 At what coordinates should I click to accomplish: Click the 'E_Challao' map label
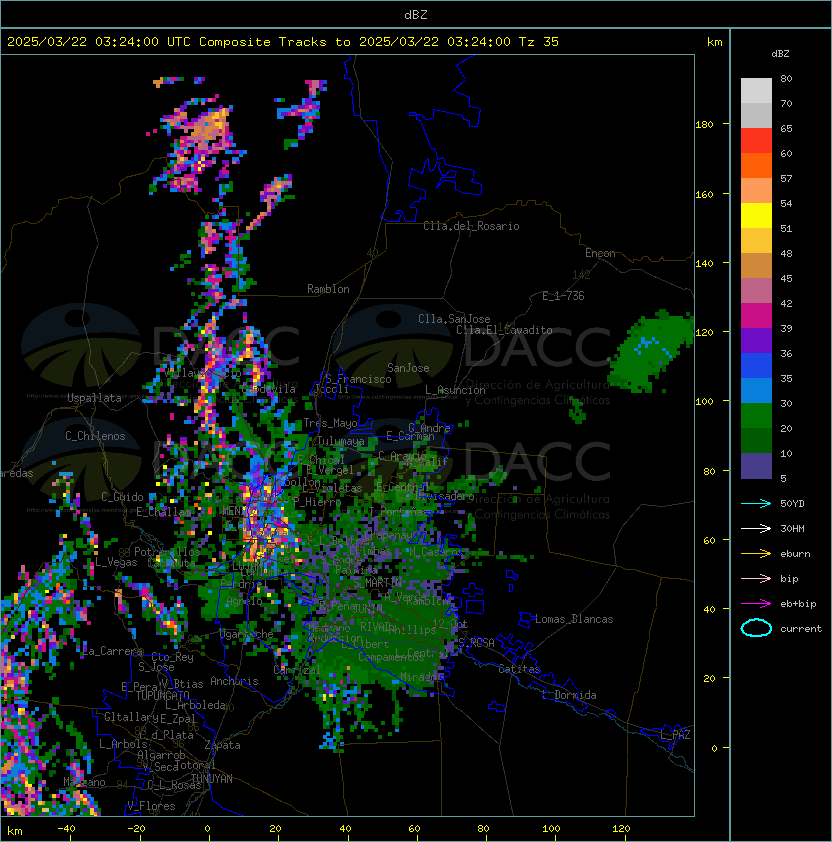tap(163, 512)
